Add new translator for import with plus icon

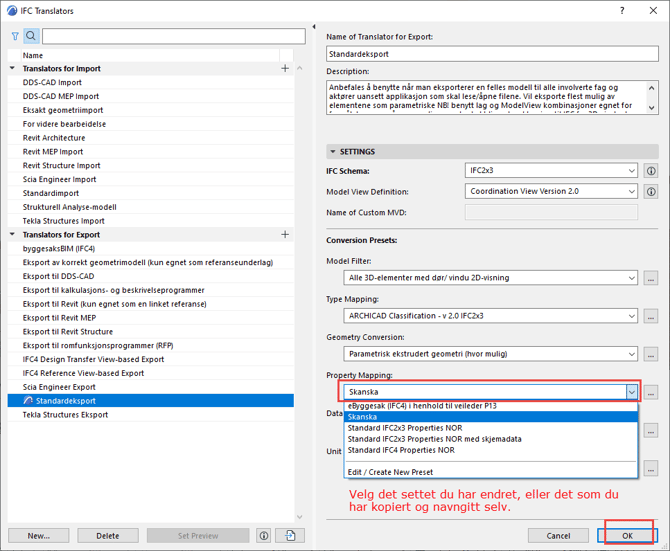(x=285, y=69)
